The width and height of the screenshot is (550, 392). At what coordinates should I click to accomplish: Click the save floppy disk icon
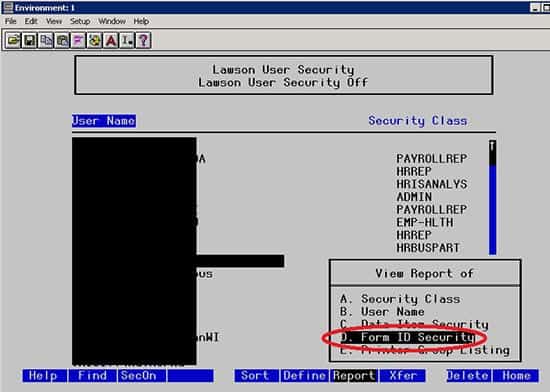click(x=29, y=40)
